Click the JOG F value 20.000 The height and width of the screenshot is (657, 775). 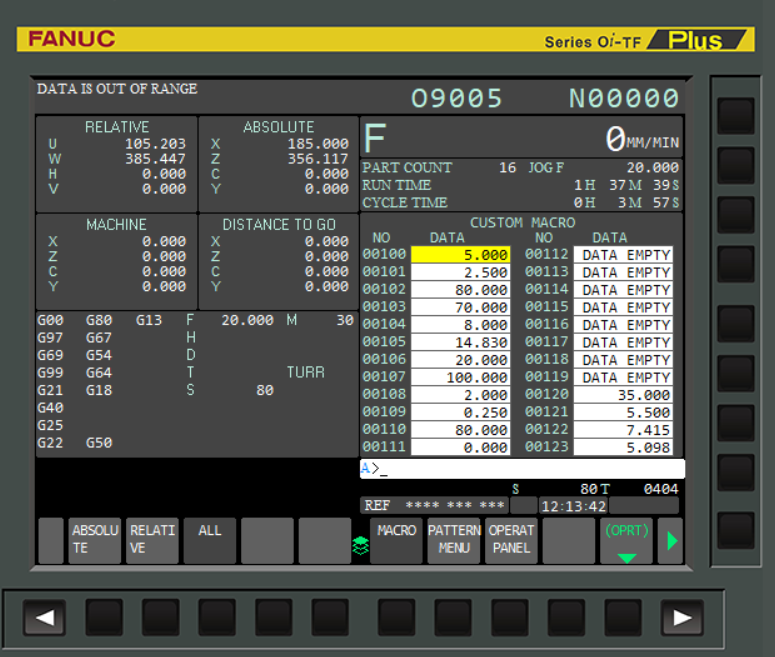coord(652,168)
